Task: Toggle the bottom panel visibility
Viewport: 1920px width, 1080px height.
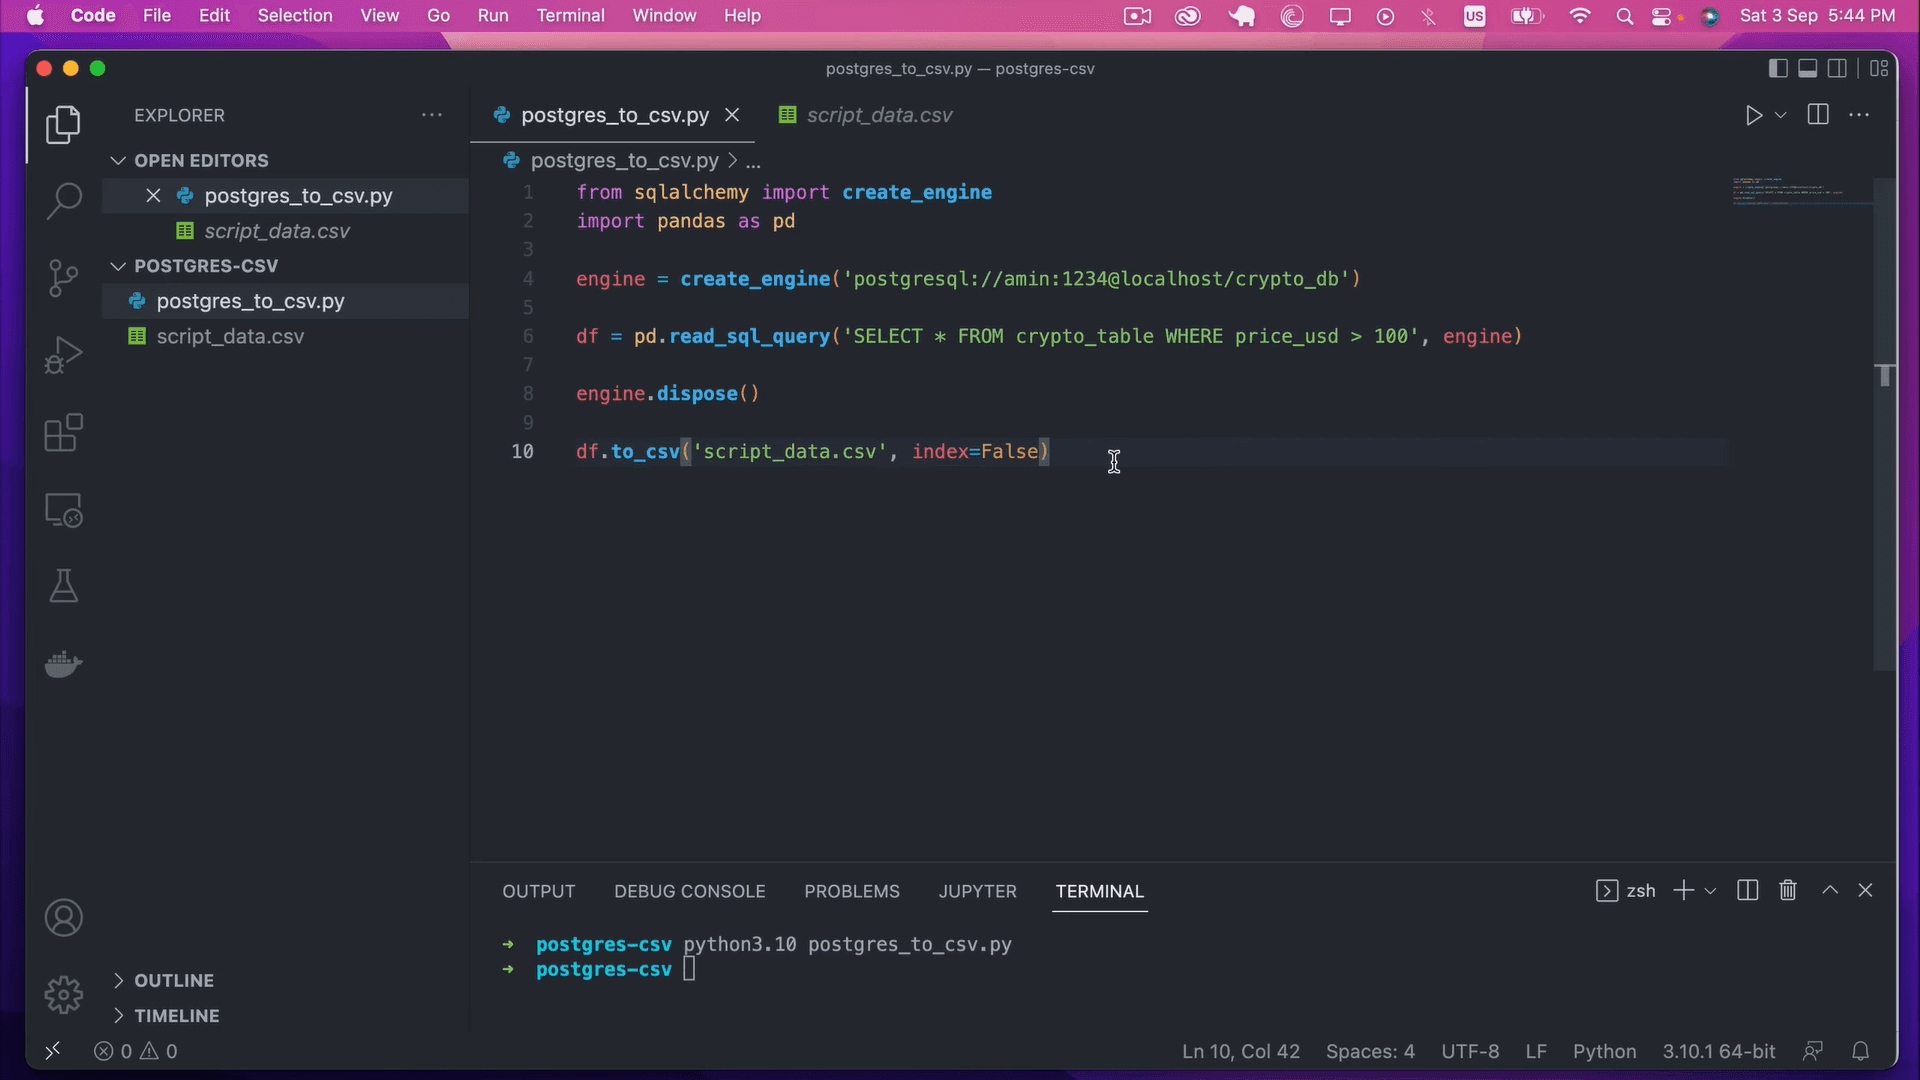Action: [1808, 68]
